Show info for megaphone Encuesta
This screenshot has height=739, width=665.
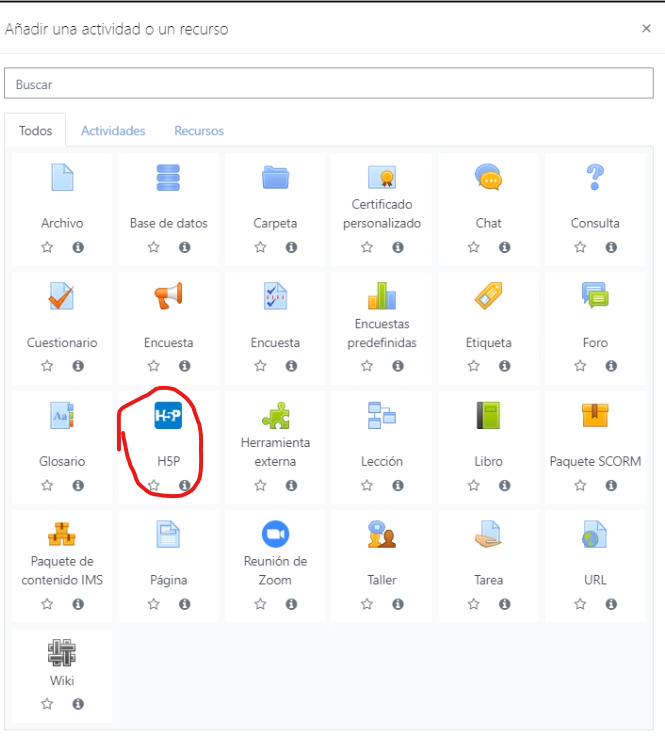tap(185, 366)
